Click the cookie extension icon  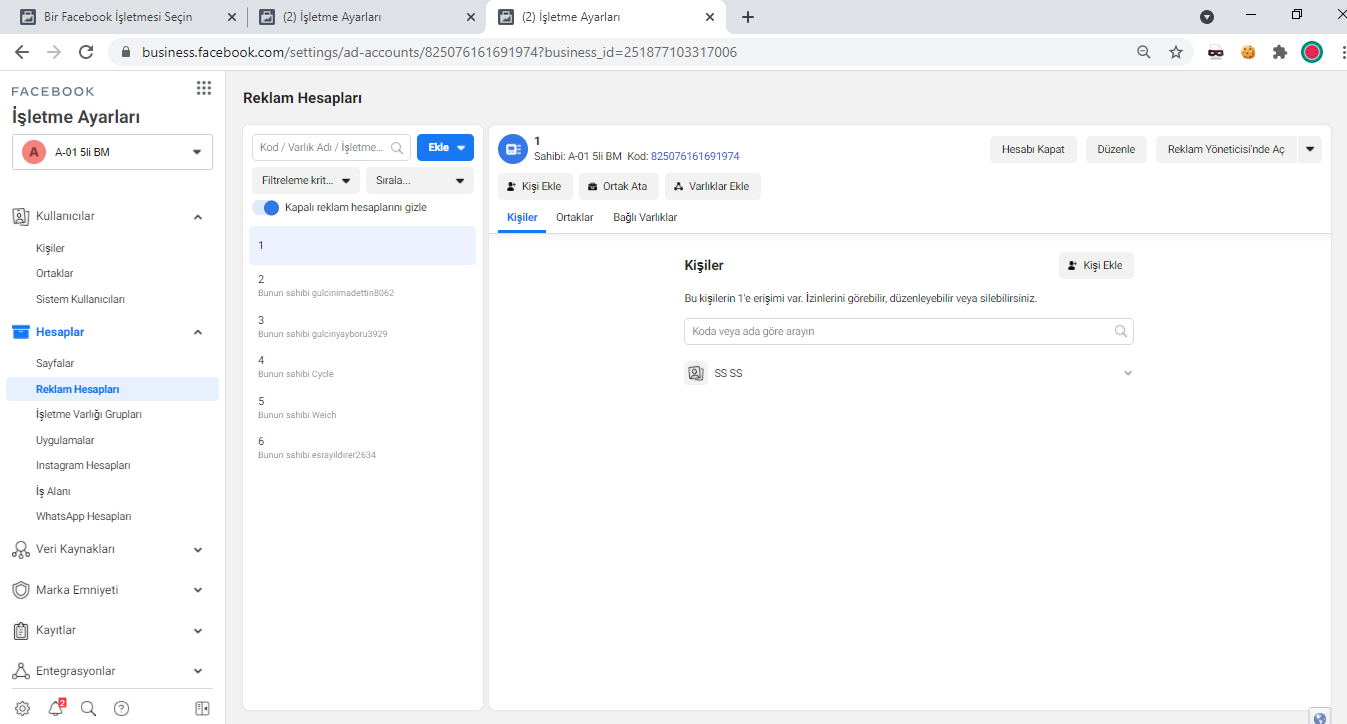coord(1248,52)
